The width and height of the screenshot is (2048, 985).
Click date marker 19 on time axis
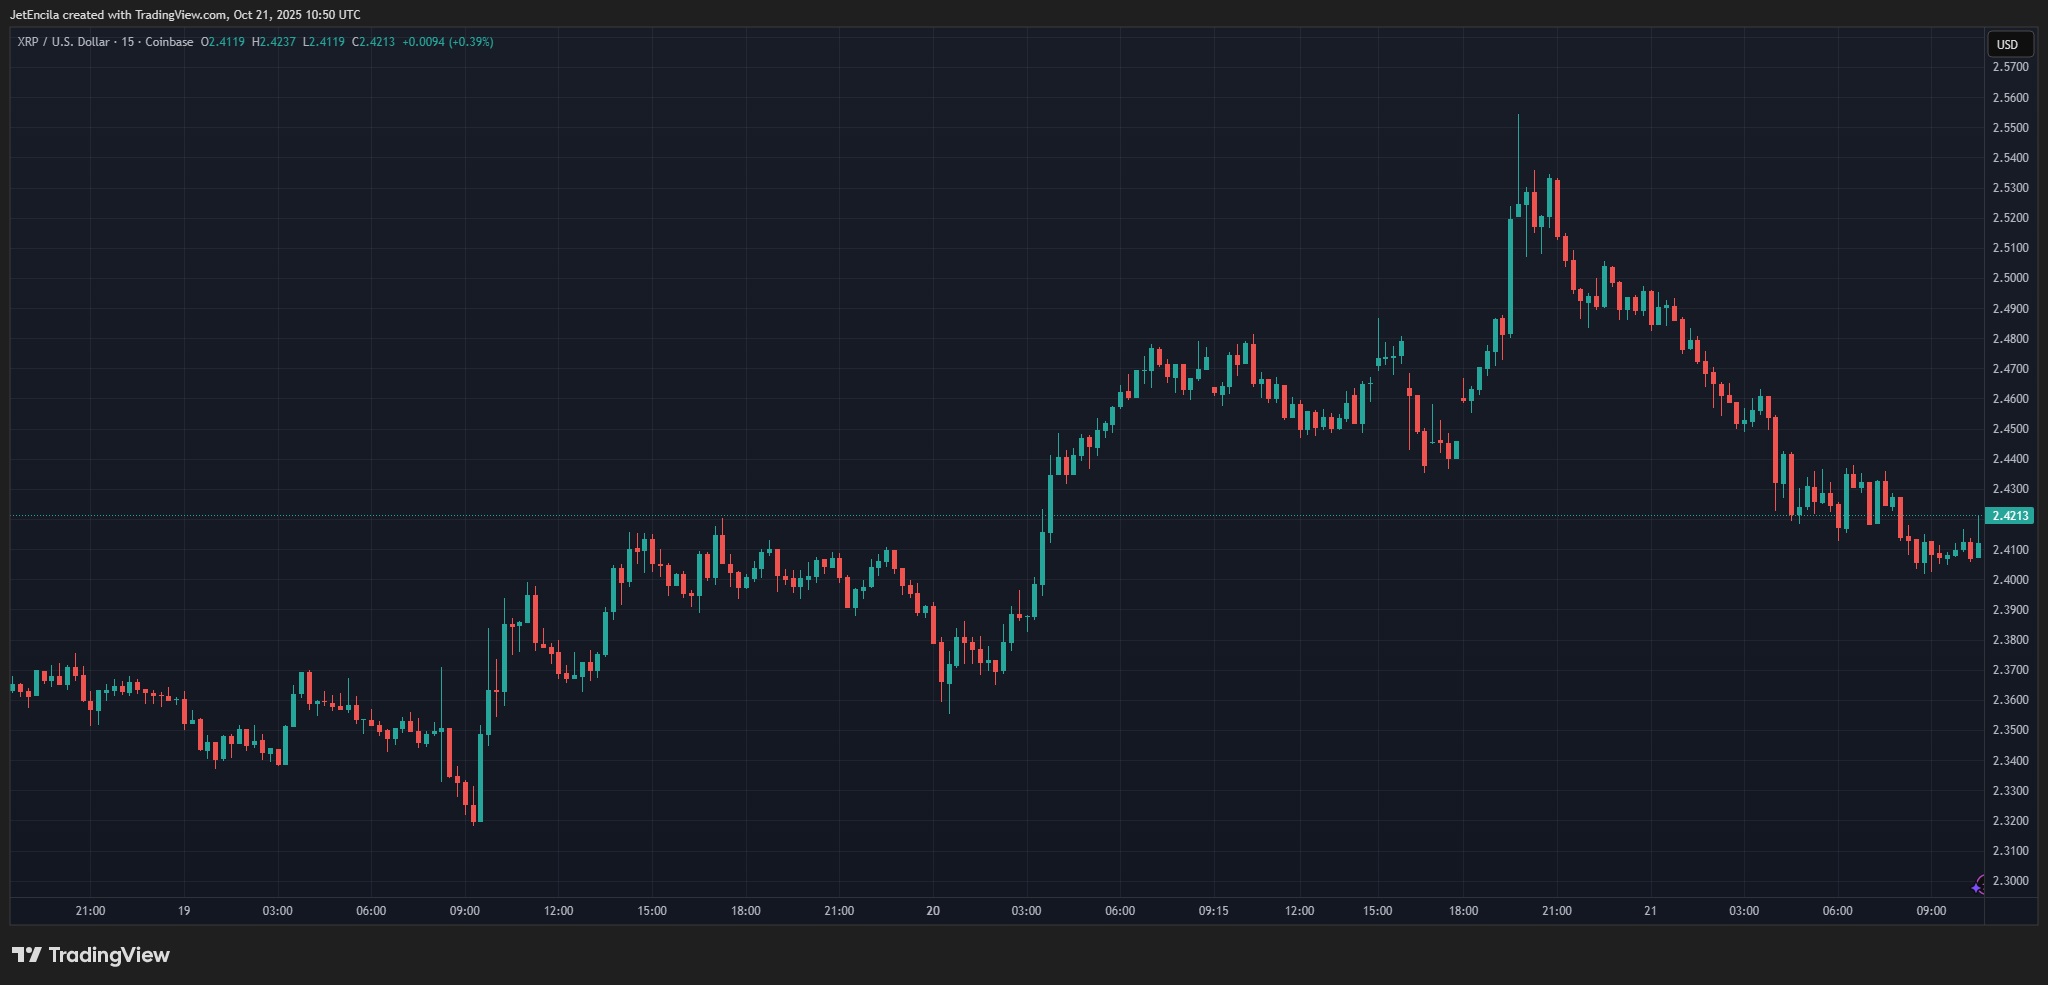pos(183,911)
